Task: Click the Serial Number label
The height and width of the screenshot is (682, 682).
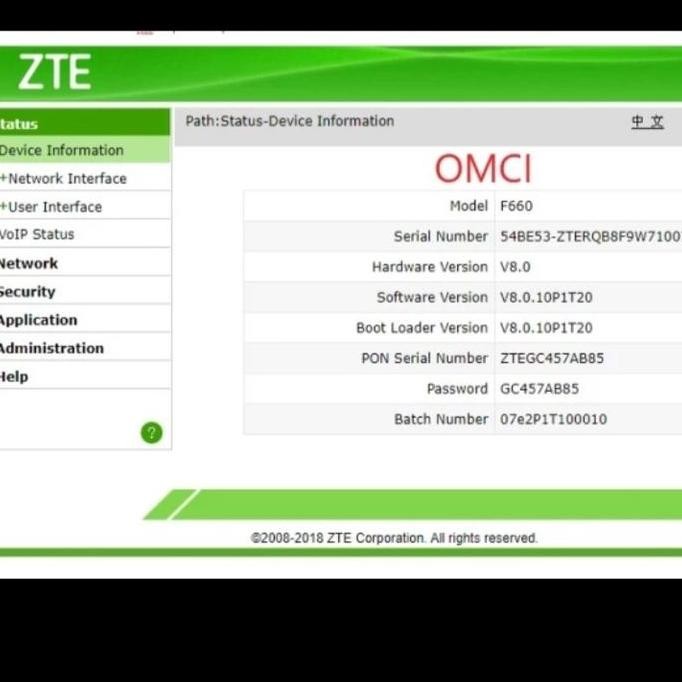Action: (x=441, y=236)
